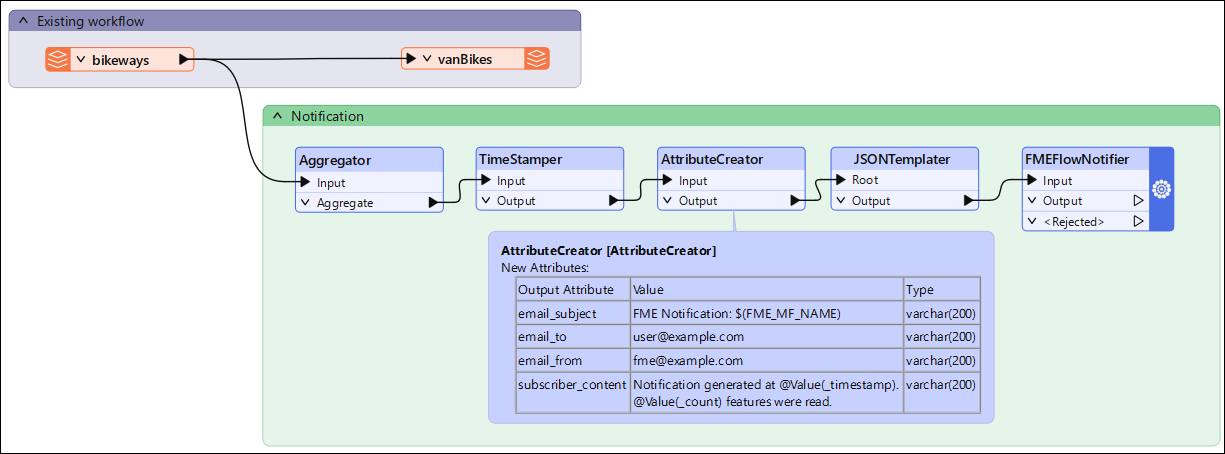Expand the TimeStamper Output port attributes
The width and height of the screenshot is (1225, 454).
click(485, 201)
